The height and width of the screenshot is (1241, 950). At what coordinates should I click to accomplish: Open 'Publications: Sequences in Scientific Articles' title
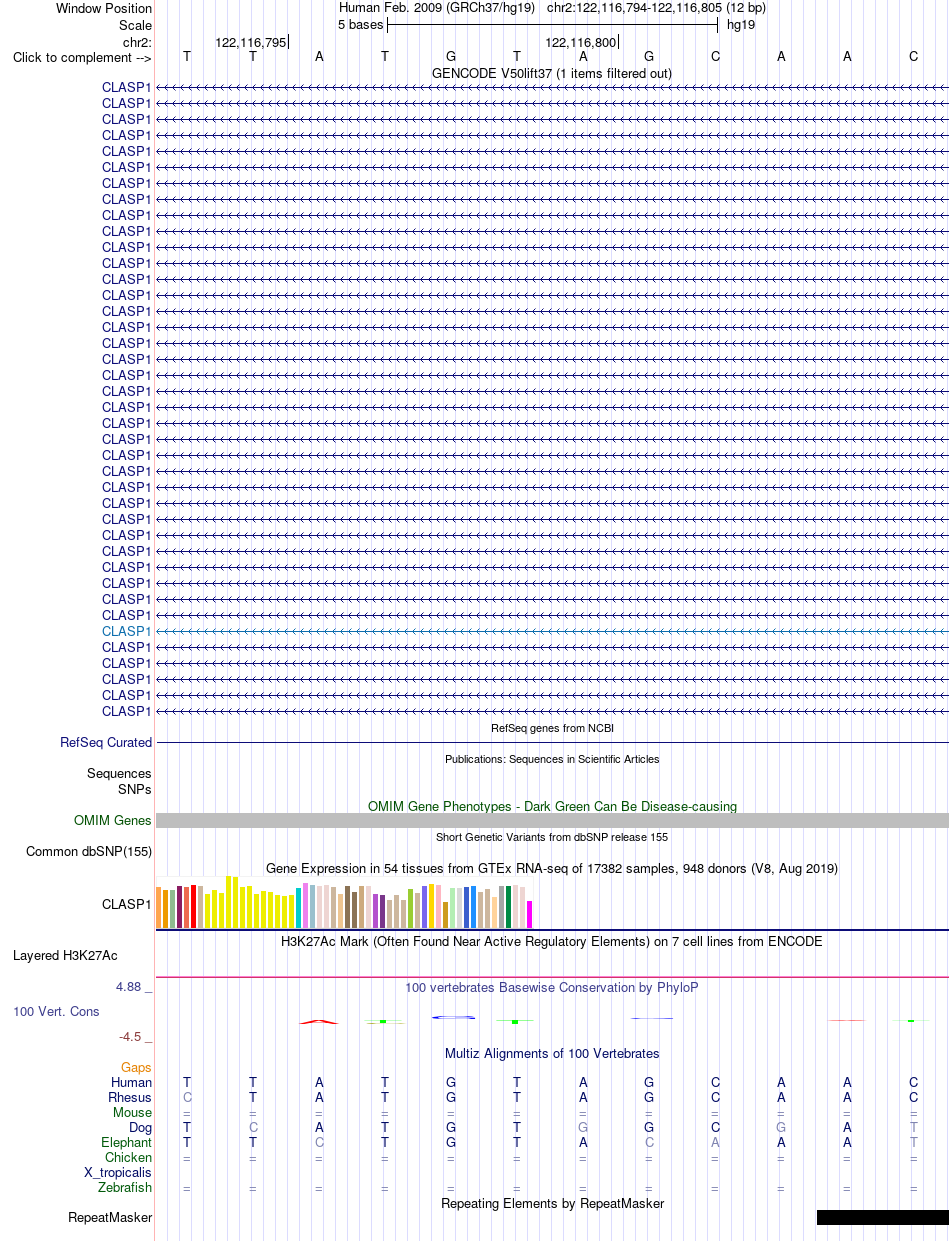click(552, 759)
